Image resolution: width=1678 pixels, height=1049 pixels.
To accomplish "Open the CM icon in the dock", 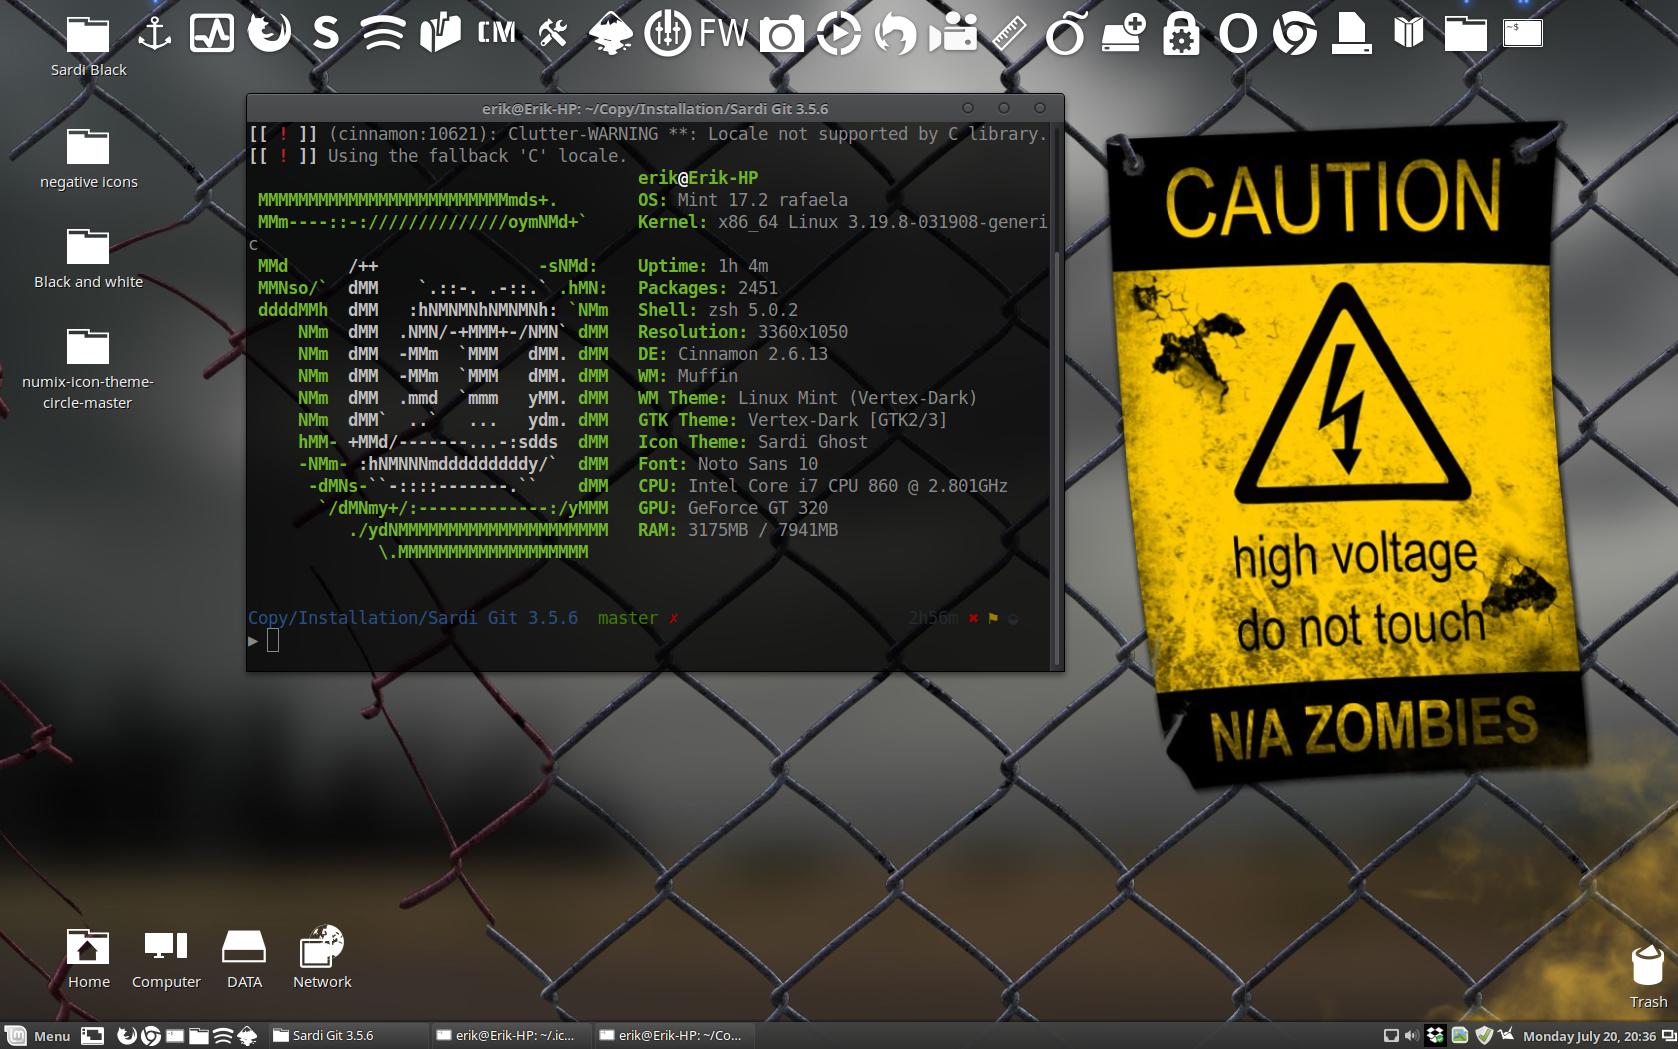I will 497,34.
